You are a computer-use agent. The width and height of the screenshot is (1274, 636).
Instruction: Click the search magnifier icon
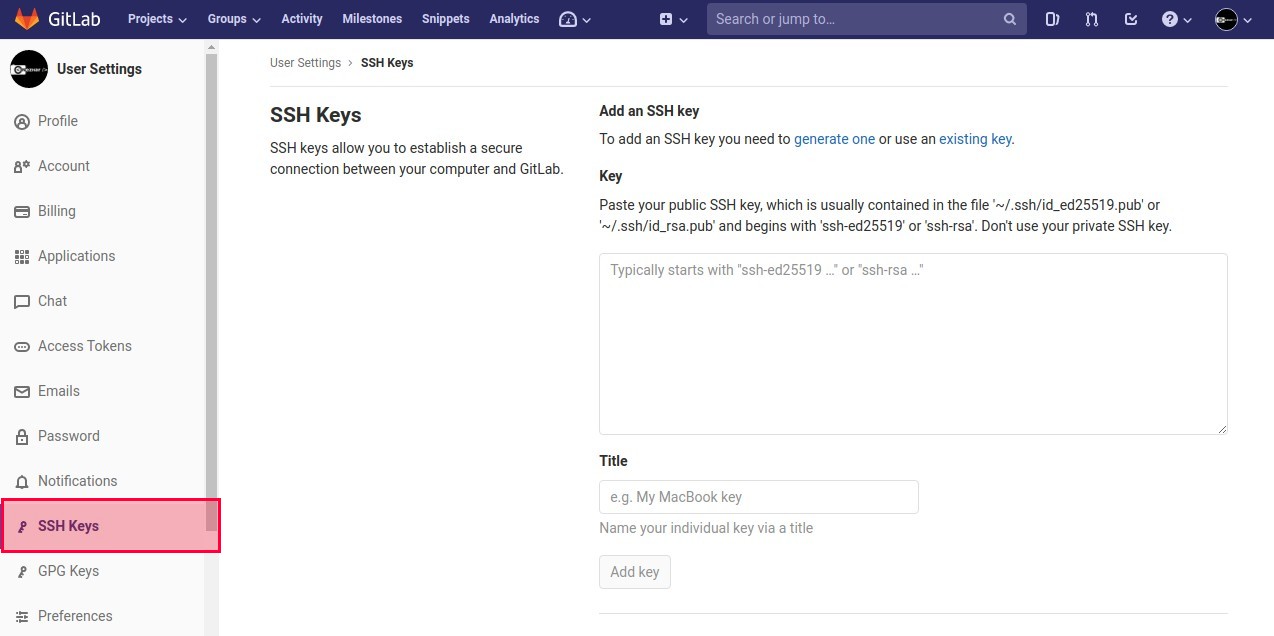pyautogui.click(x=1010, y=19)
